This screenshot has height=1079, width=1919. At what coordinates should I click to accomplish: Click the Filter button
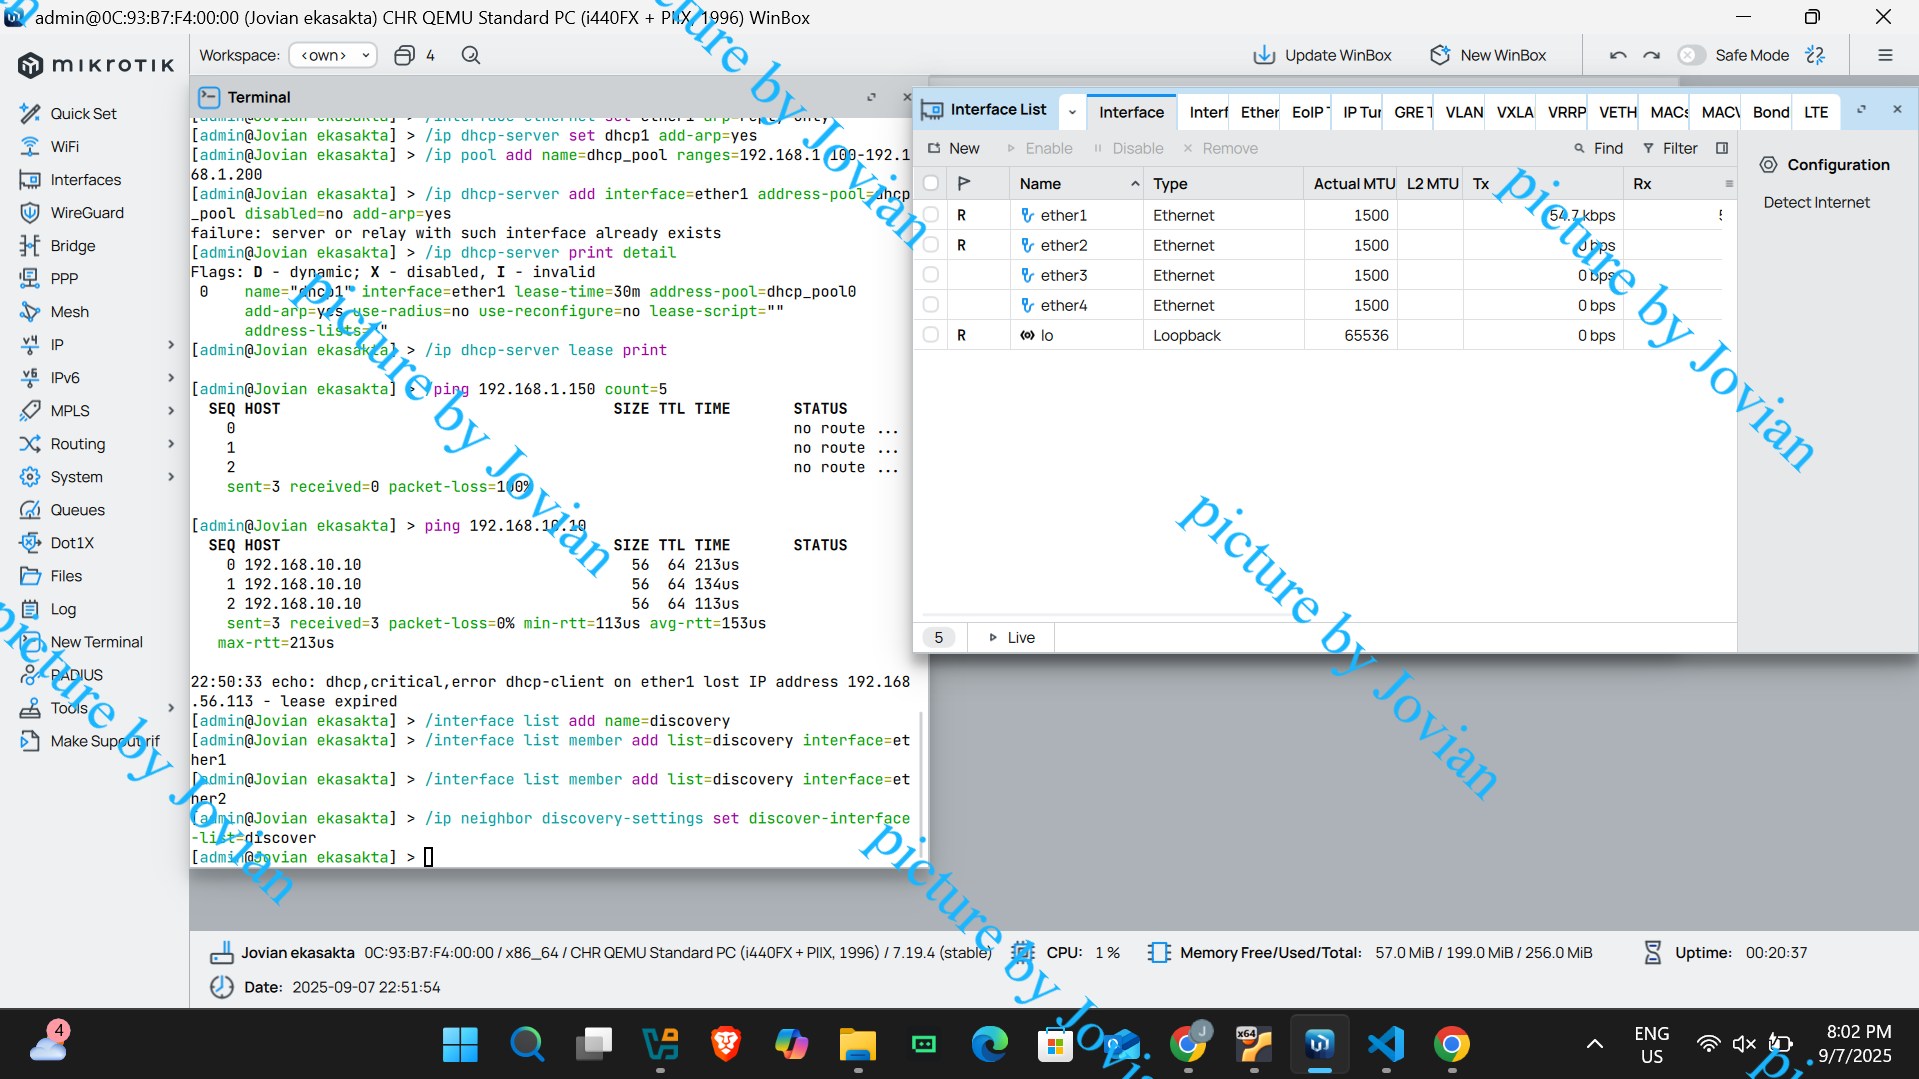pos(1670,149)
